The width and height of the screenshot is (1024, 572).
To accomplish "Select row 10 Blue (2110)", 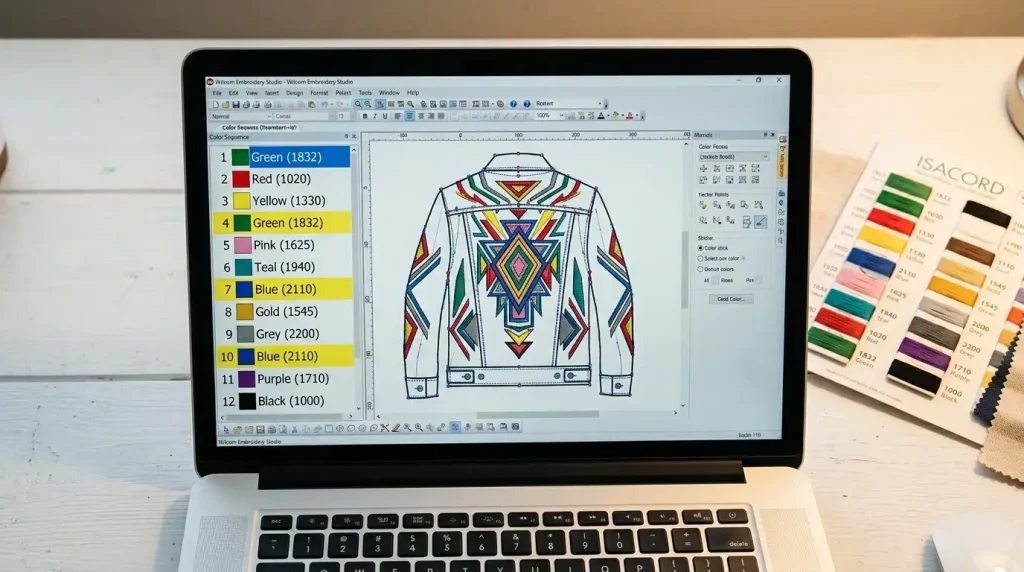I will (x=285, y=356).
